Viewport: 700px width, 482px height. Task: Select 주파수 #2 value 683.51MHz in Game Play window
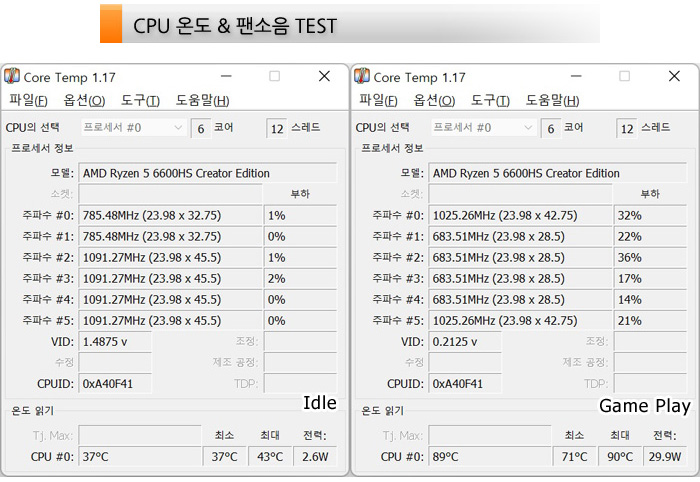click(x=521, y=257)
